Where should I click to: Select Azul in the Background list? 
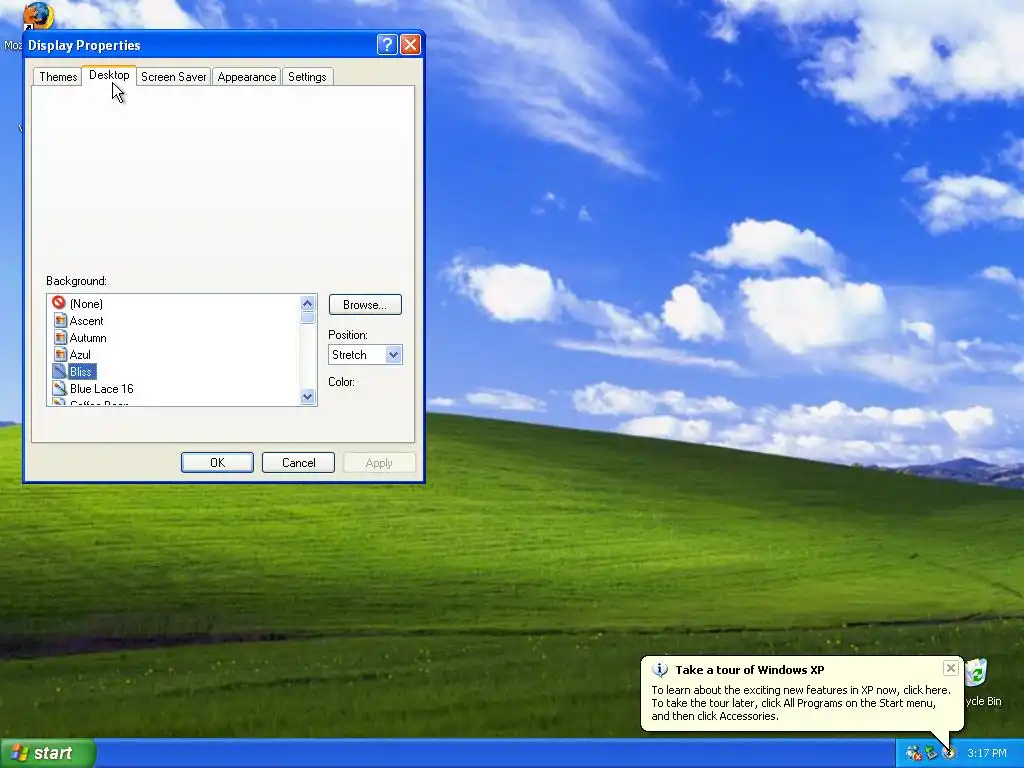pyautogui.click(x=80, y=355)
